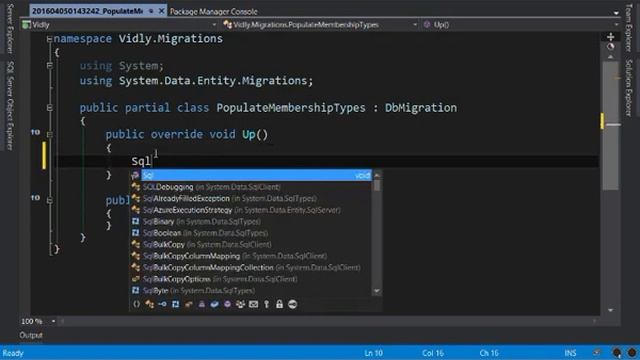Click the no-entry circle filter icon

coord(292,304)
